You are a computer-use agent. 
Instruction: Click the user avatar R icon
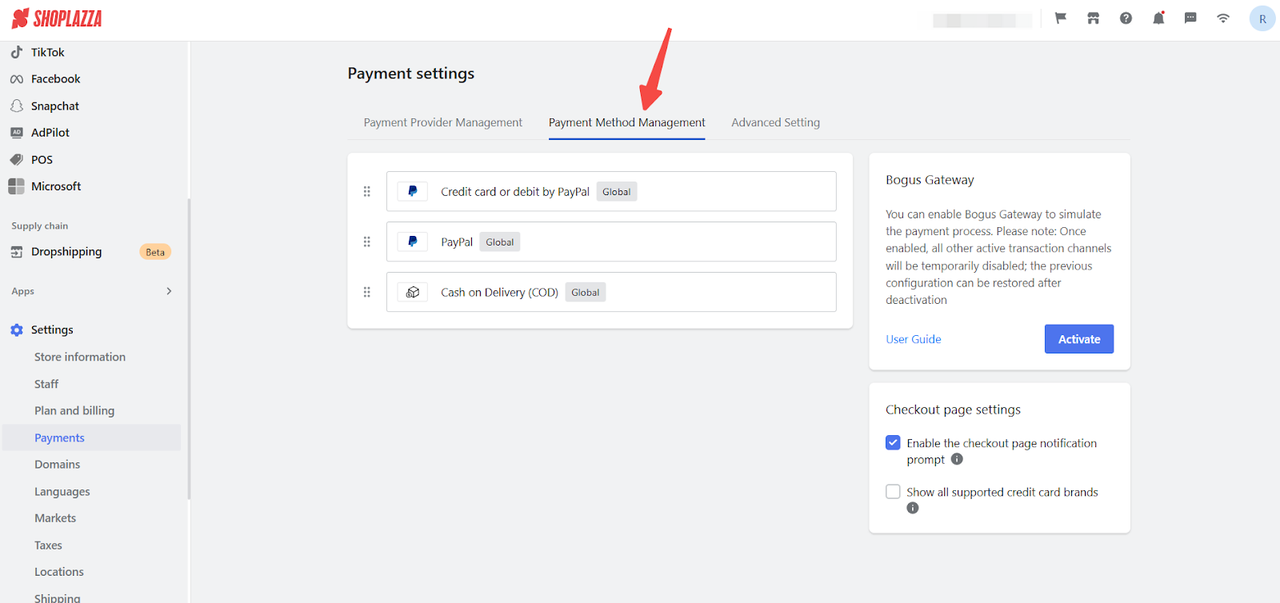1262,18
